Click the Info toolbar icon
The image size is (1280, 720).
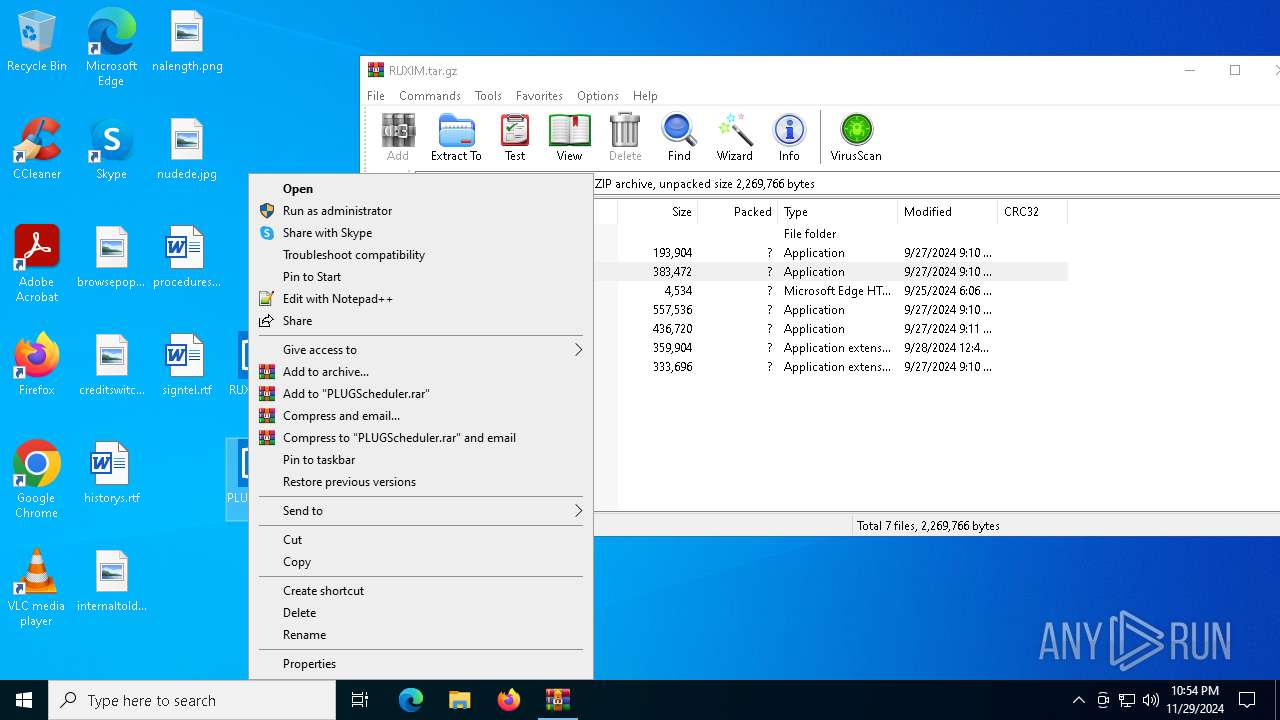[x=789, y=138]
